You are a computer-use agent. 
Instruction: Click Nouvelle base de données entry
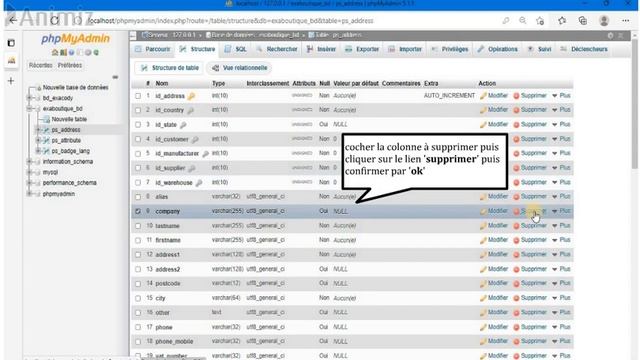click(76, 87)
